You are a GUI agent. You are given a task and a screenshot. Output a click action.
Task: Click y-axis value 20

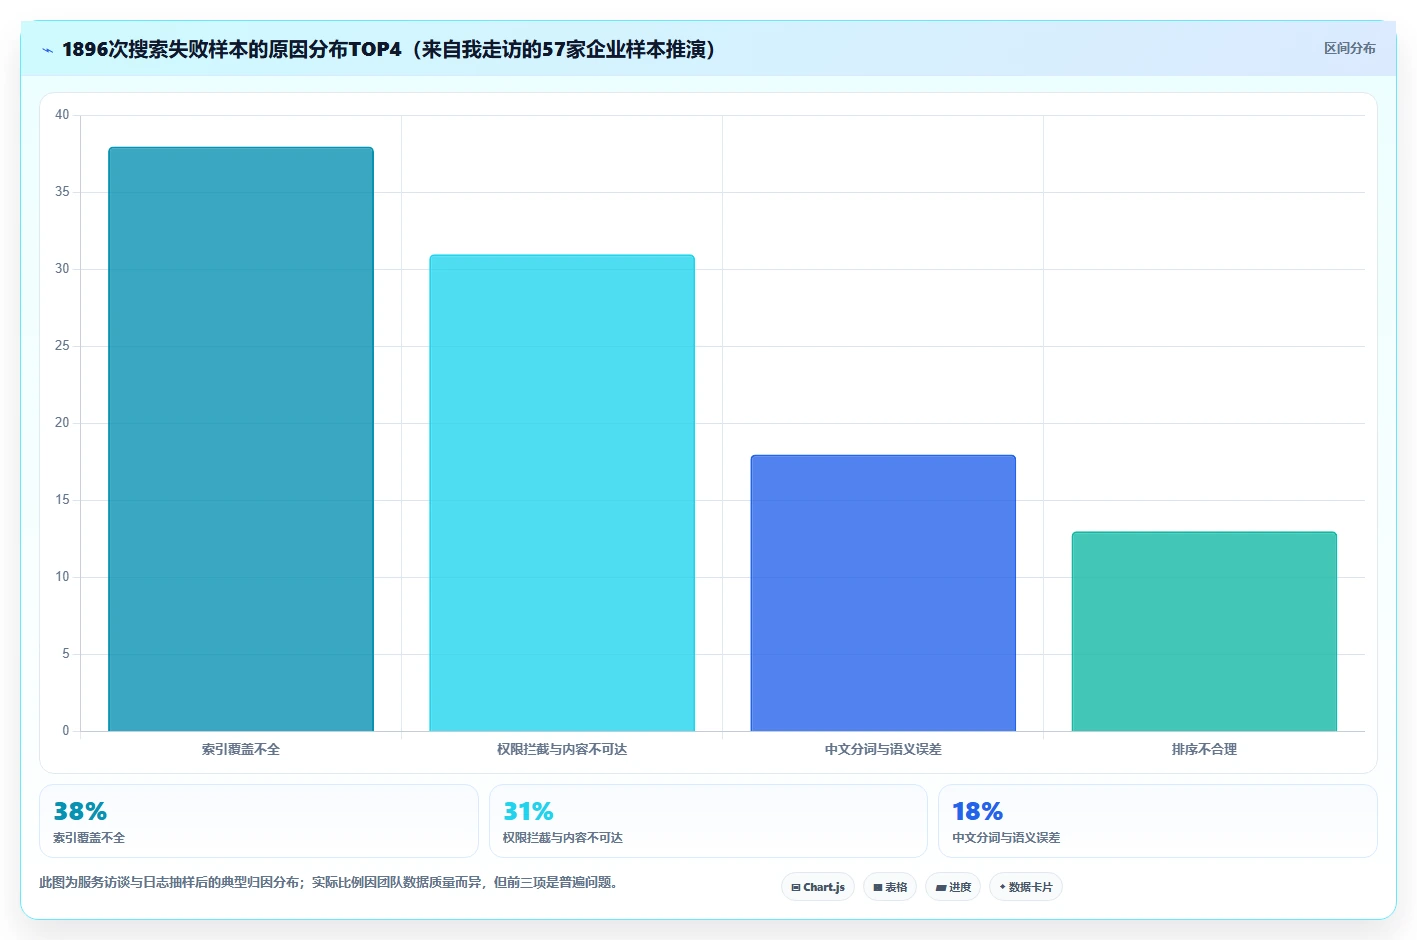click(x=62, y=423)
